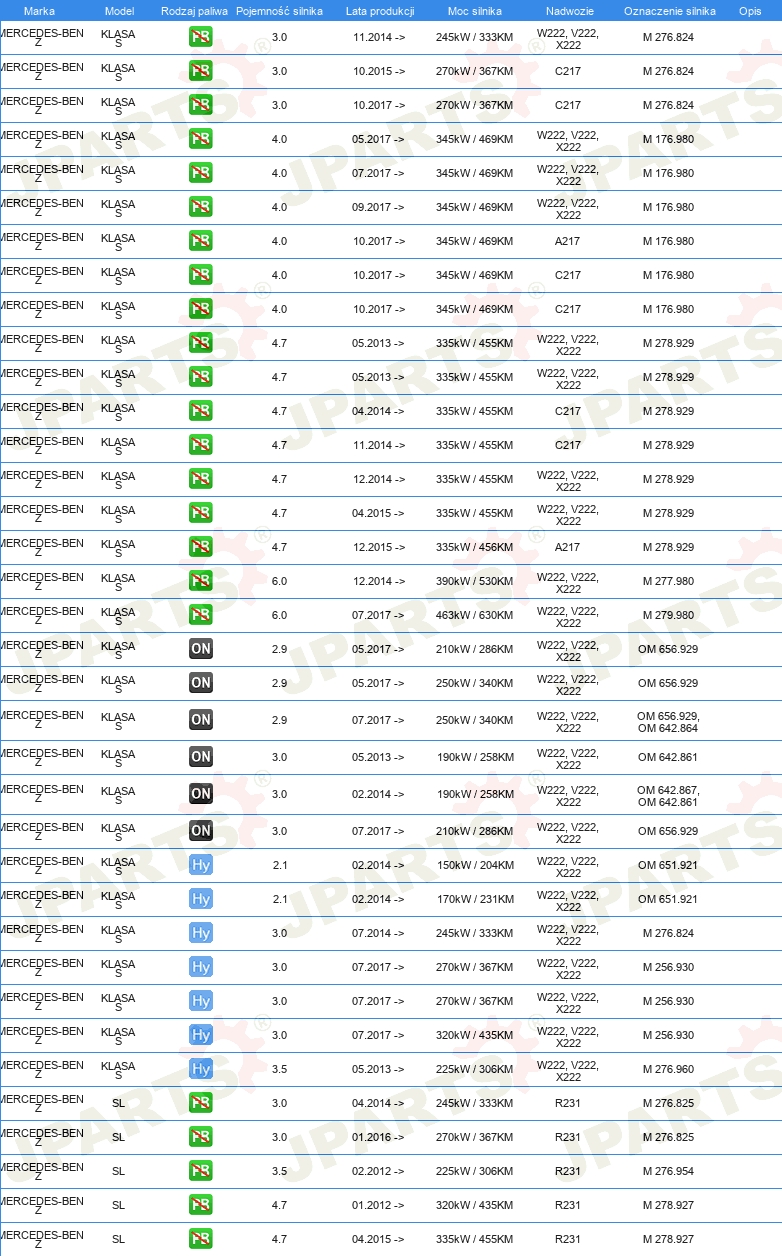782x1256 pixels.
Task: Select production date 01.2016 ->
Action: tap(379, 1138)
